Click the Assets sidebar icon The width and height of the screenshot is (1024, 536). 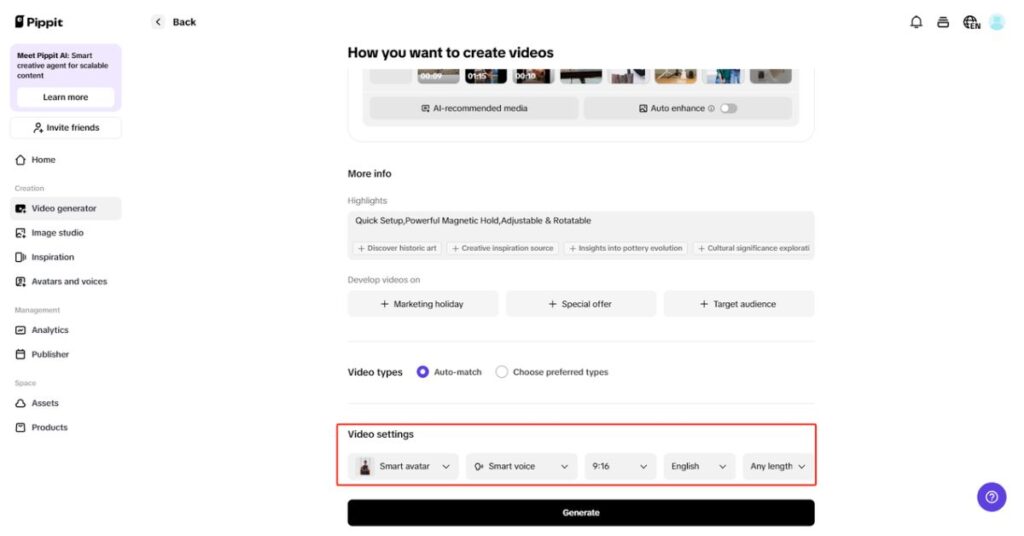[21, 403]
